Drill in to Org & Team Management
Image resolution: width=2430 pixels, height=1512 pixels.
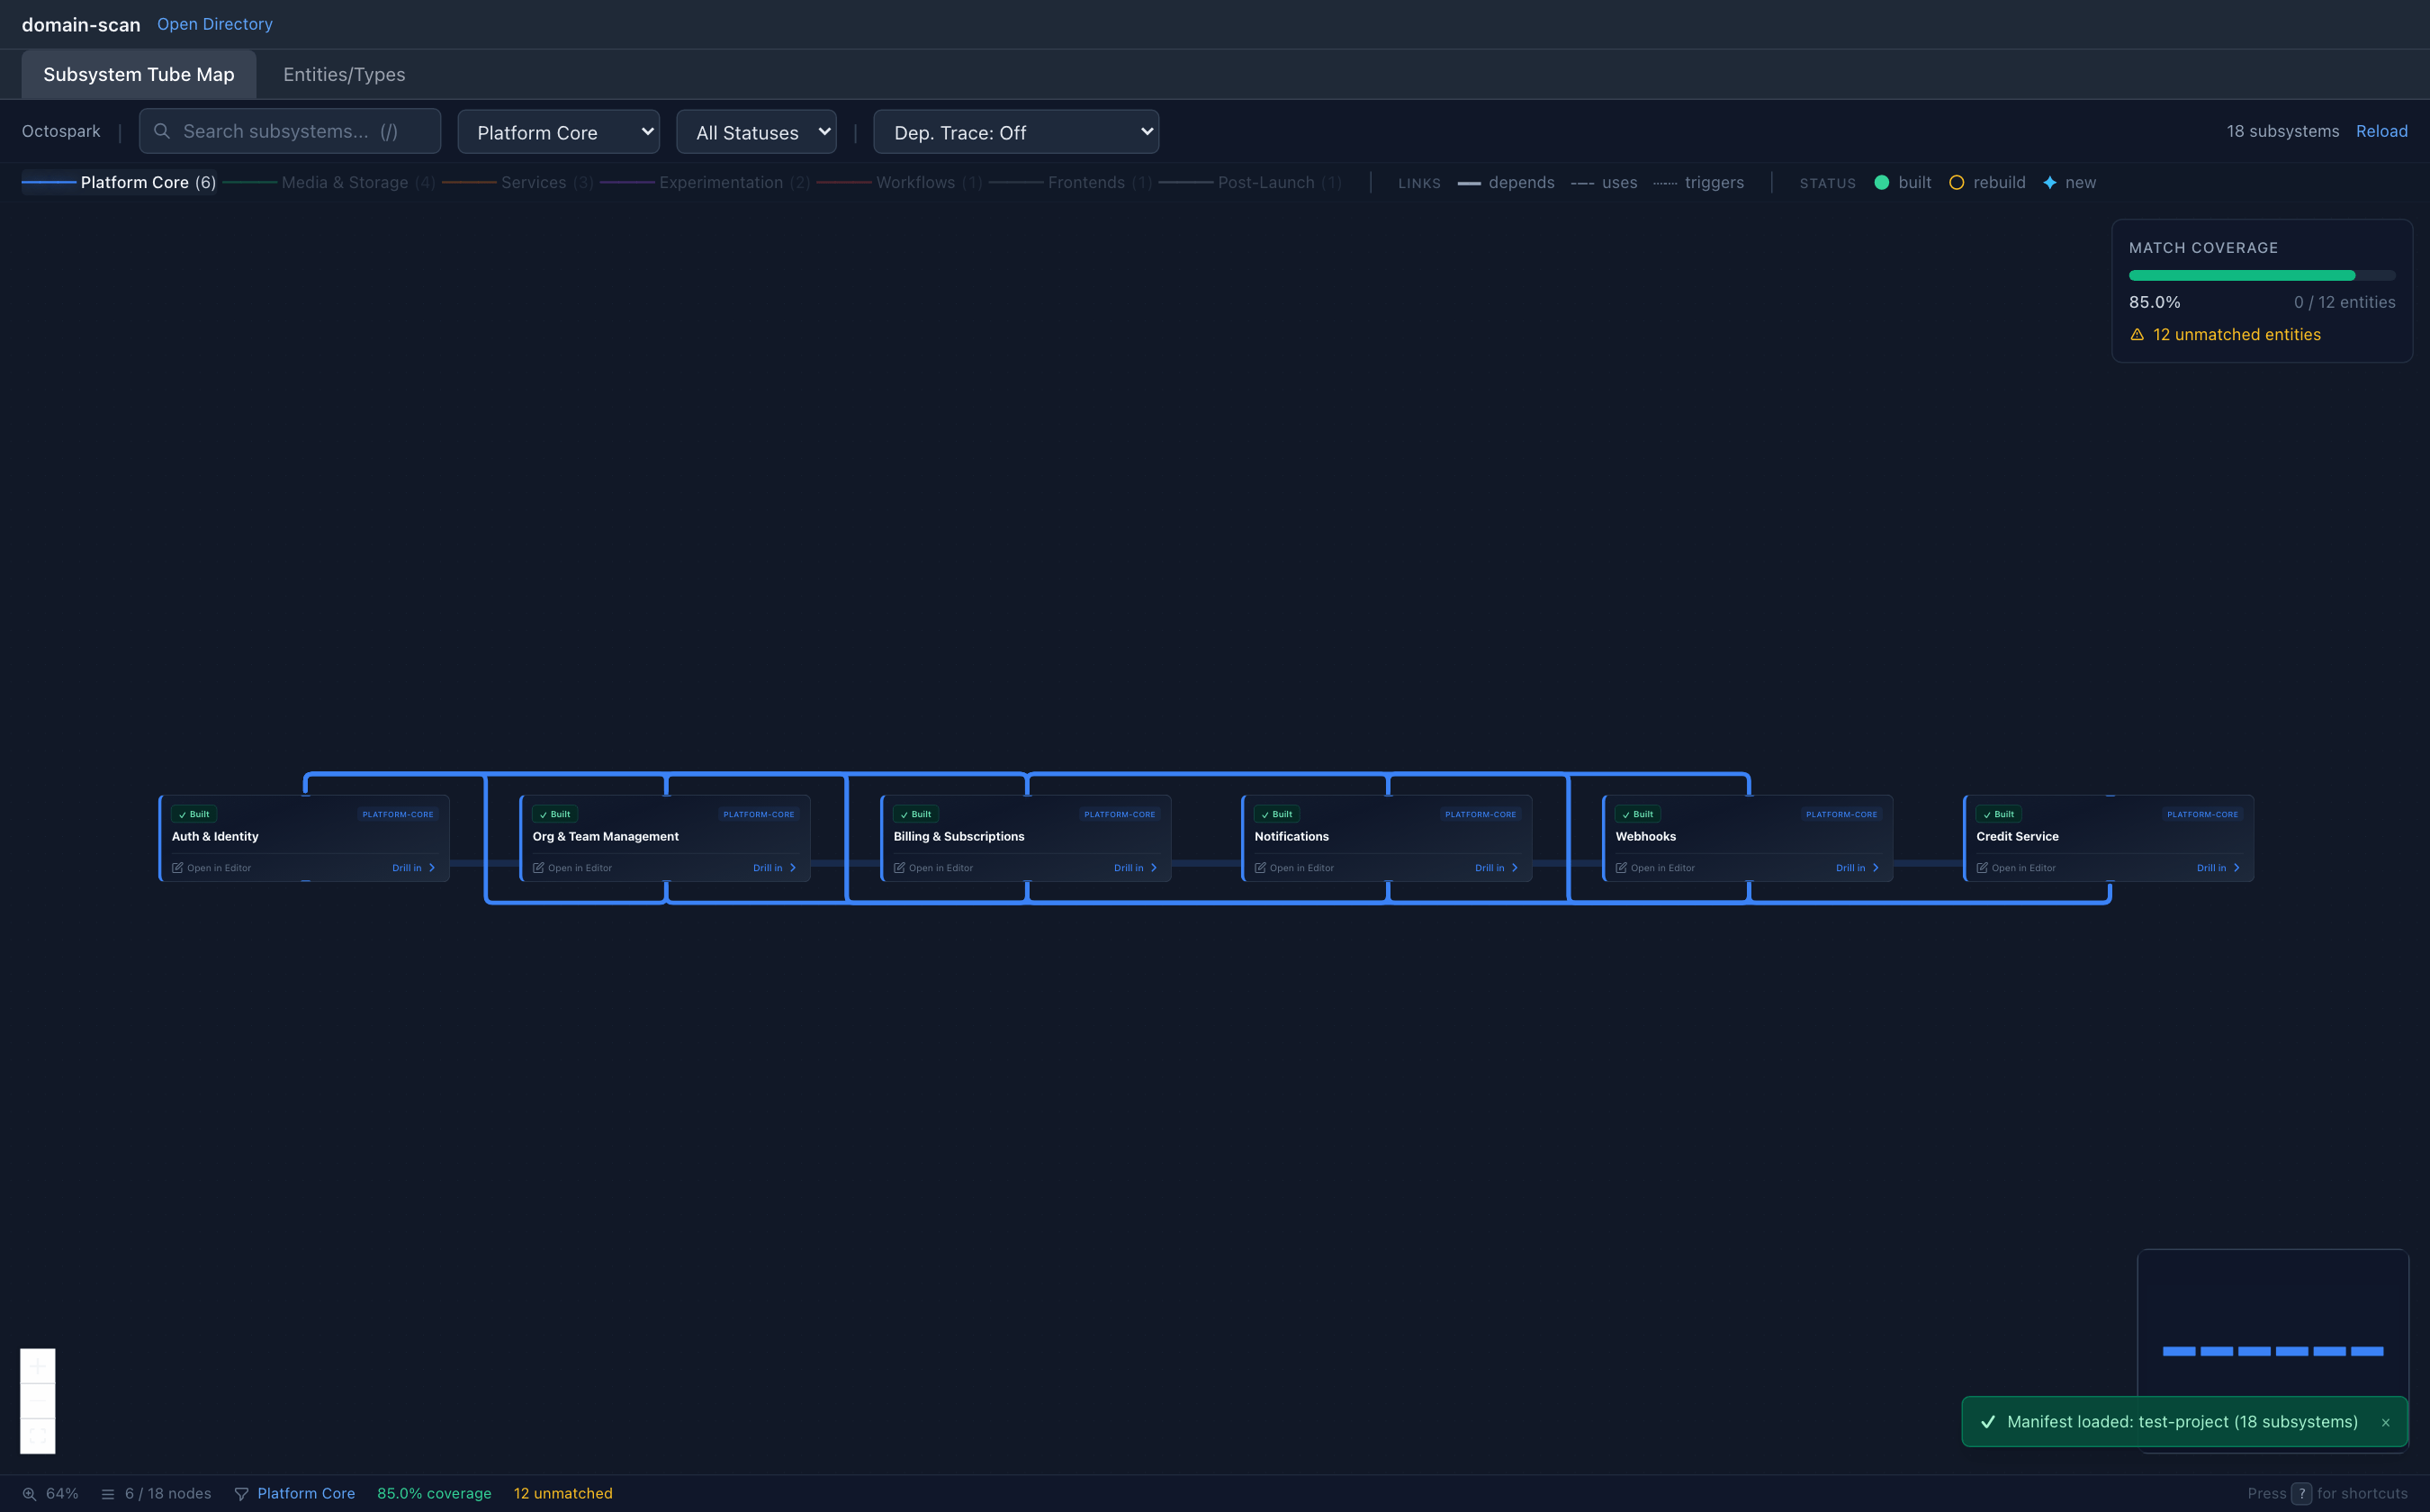[x=775, y=868]
